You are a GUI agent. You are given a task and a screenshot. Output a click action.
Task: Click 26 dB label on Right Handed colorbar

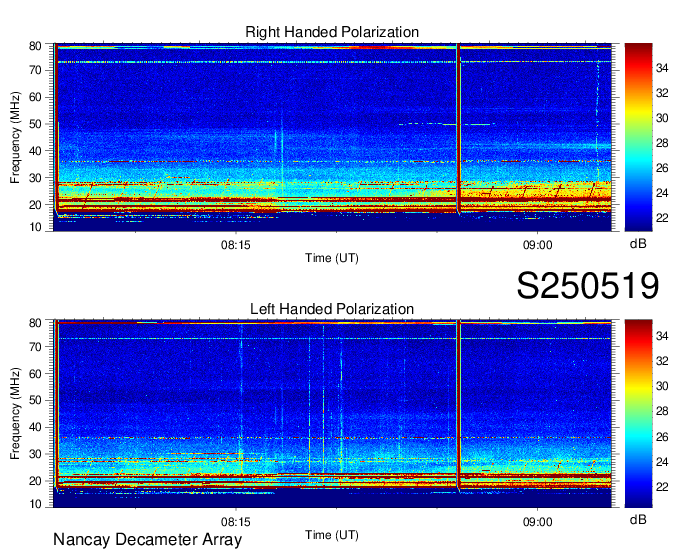point(662,168)
